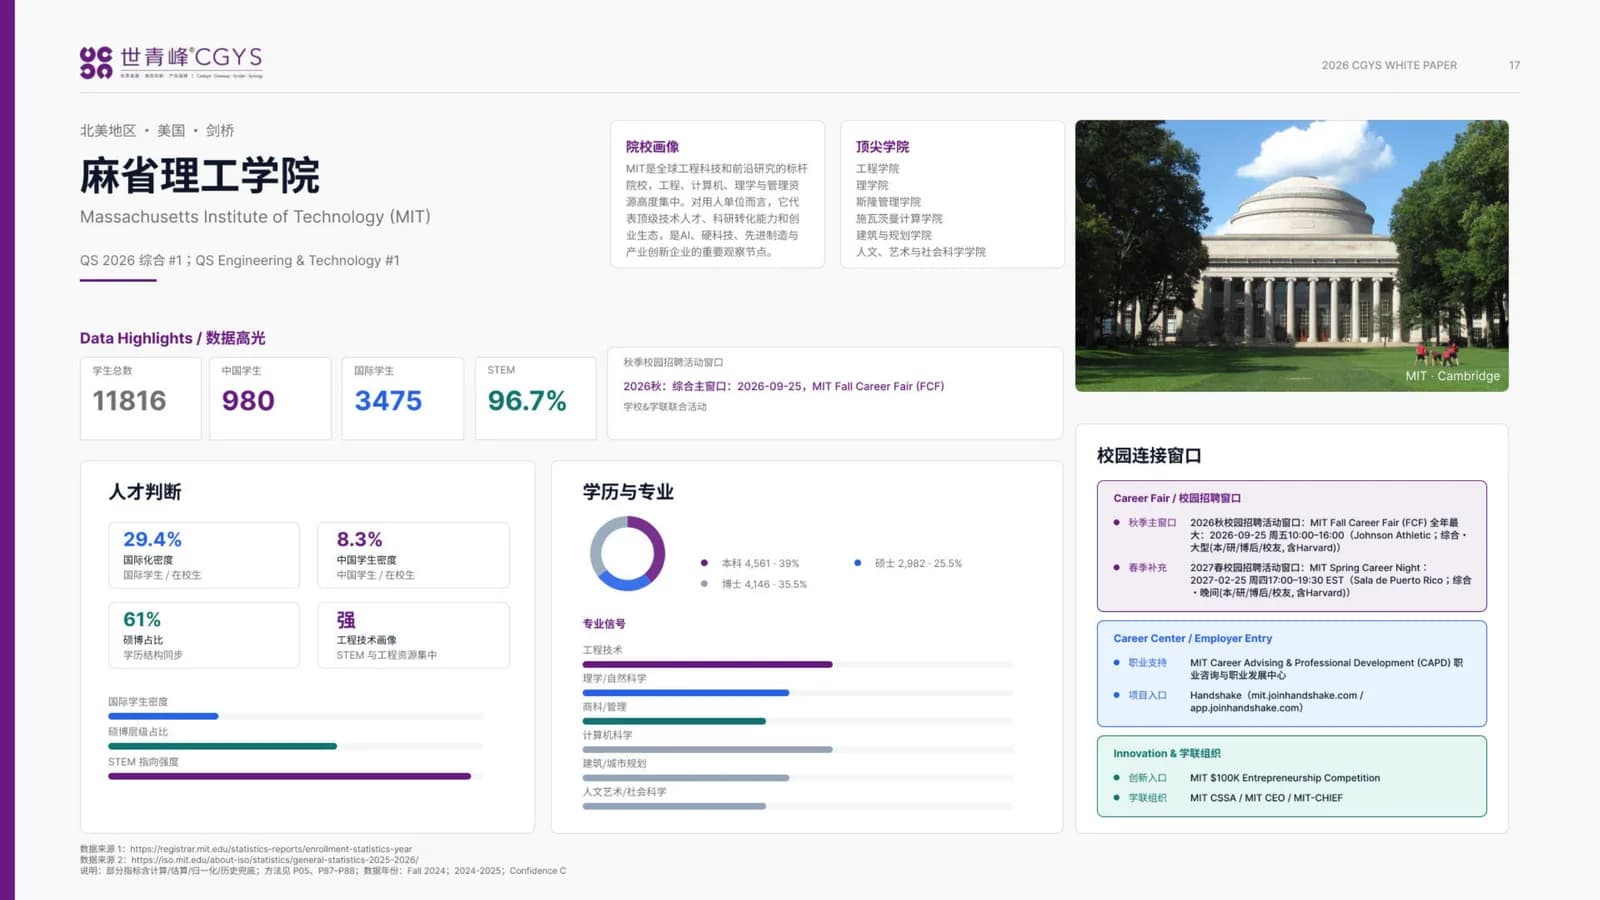
Task: Click the CGYS four-circle logo icon
Action: pos(96,62)
